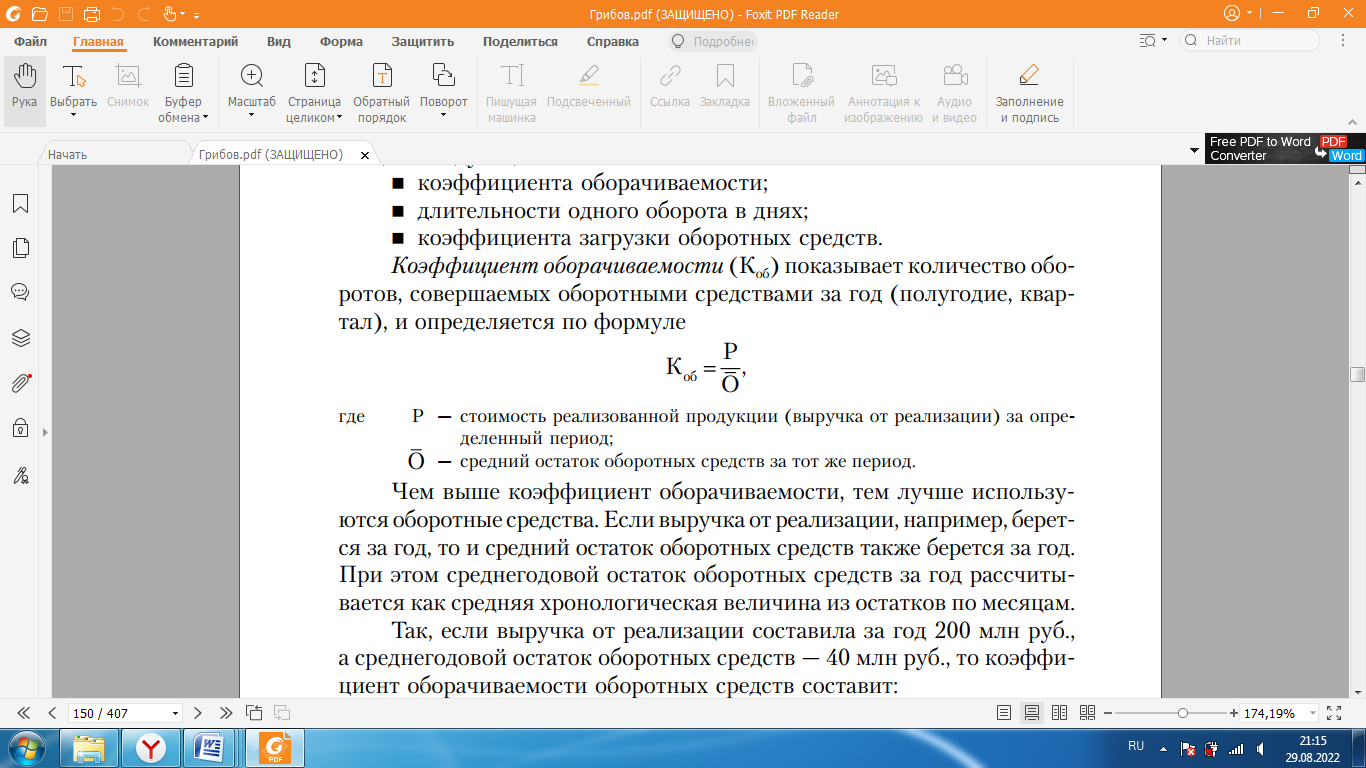Click the user account icon in title bar
This screenshot has height=768, width=1366.
(1232, 14)
